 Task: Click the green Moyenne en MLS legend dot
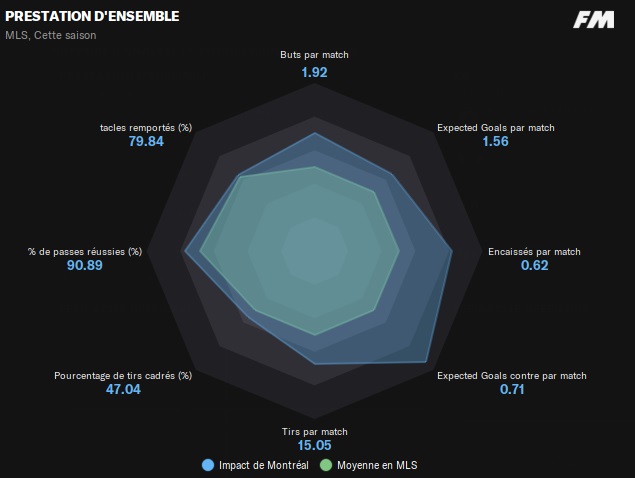(x=325, y=465)
